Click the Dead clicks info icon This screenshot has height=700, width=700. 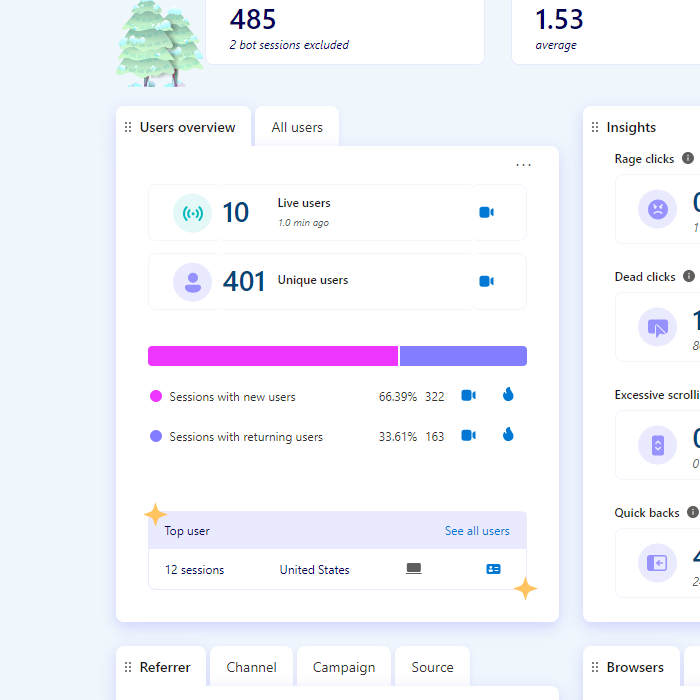[688, 276]
